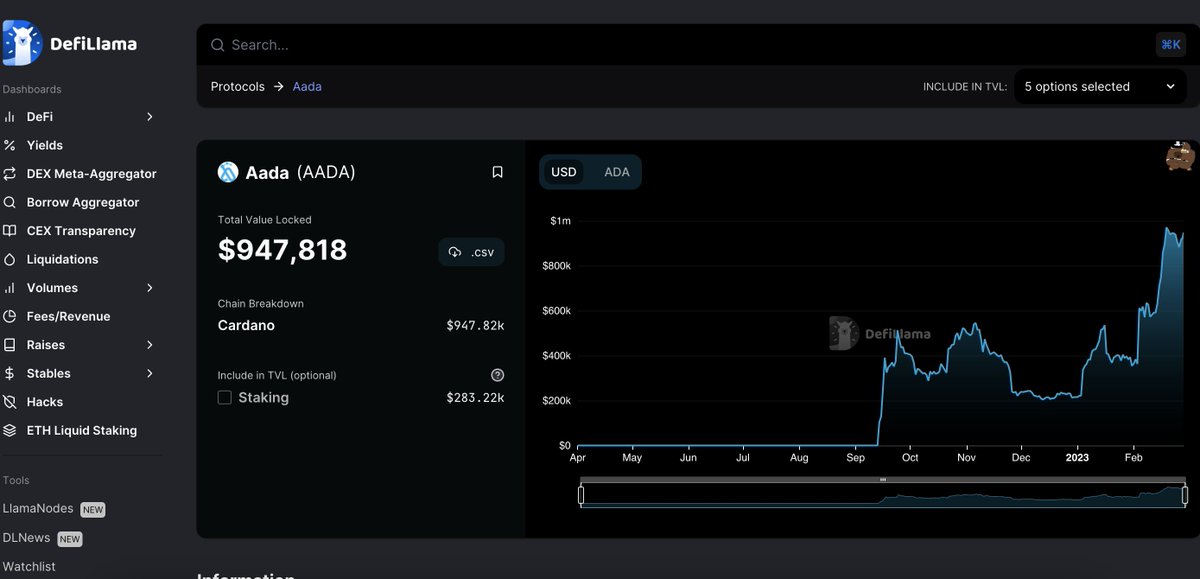Image resolution: width=1200 pixels, height=579 pixels.
Task: Open Fees/Revenue dashboard
Action: point(68,316)
